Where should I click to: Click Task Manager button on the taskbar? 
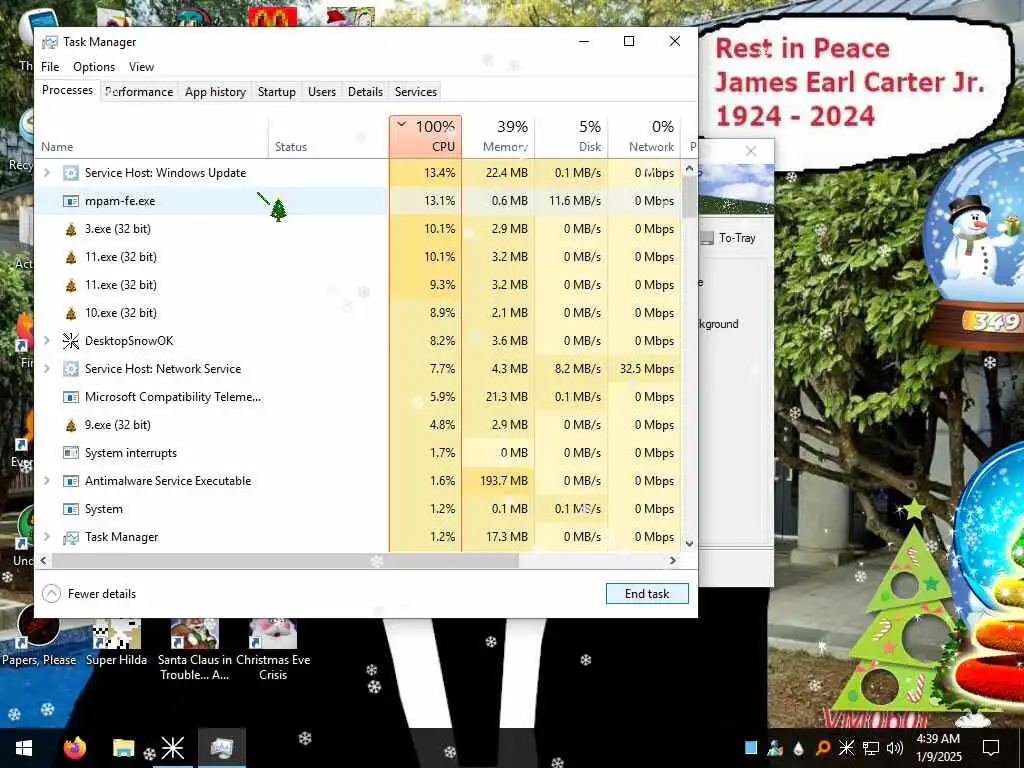[x=222, y=748]
